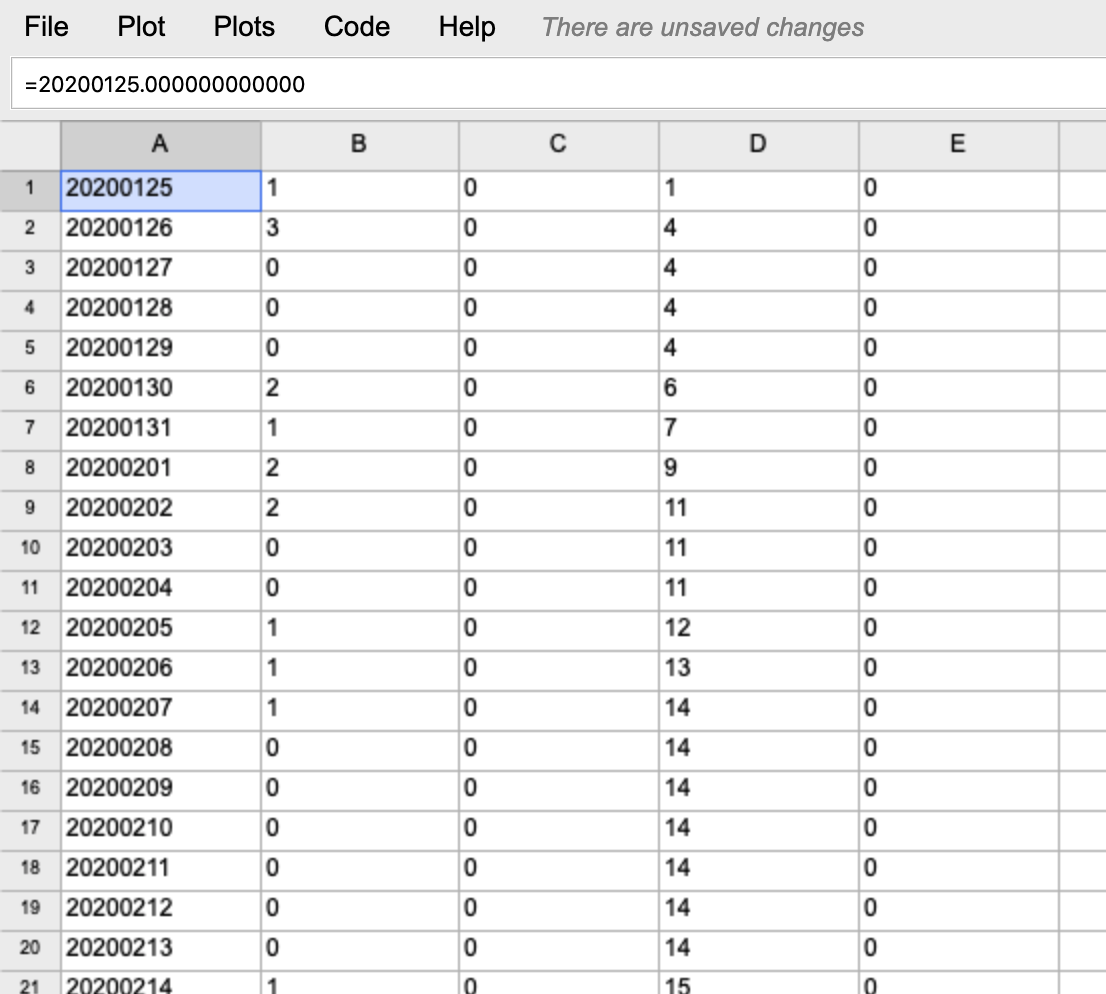This screenshot has height=994, width=1106.
Task: Click cell containing 20200210
Action: click(161, 830)
